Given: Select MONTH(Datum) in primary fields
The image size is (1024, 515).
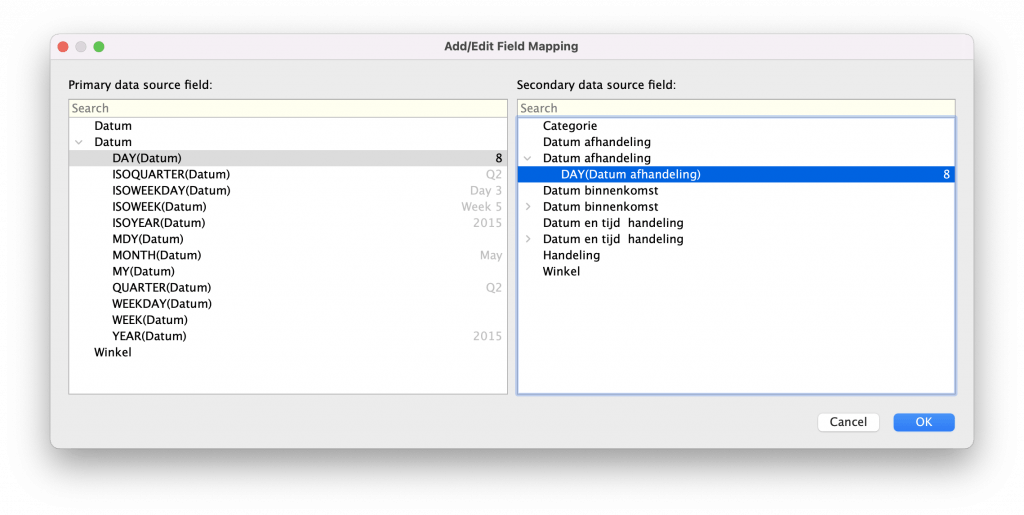Looking at the screenshot, I should tap(156, 255).
